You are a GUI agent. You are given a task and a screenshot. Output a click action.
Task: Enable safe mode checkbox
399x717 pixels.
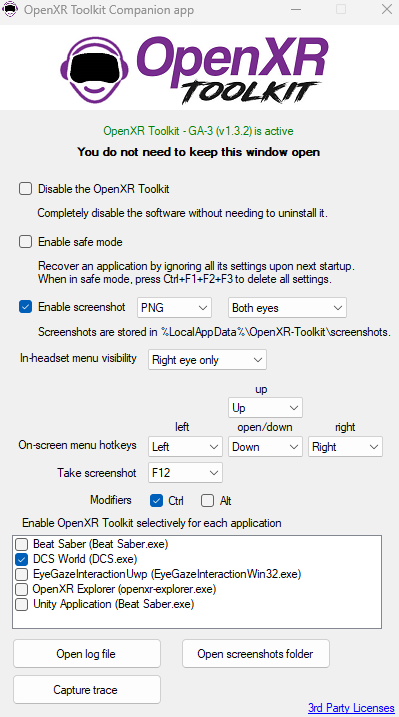(25, 241)
